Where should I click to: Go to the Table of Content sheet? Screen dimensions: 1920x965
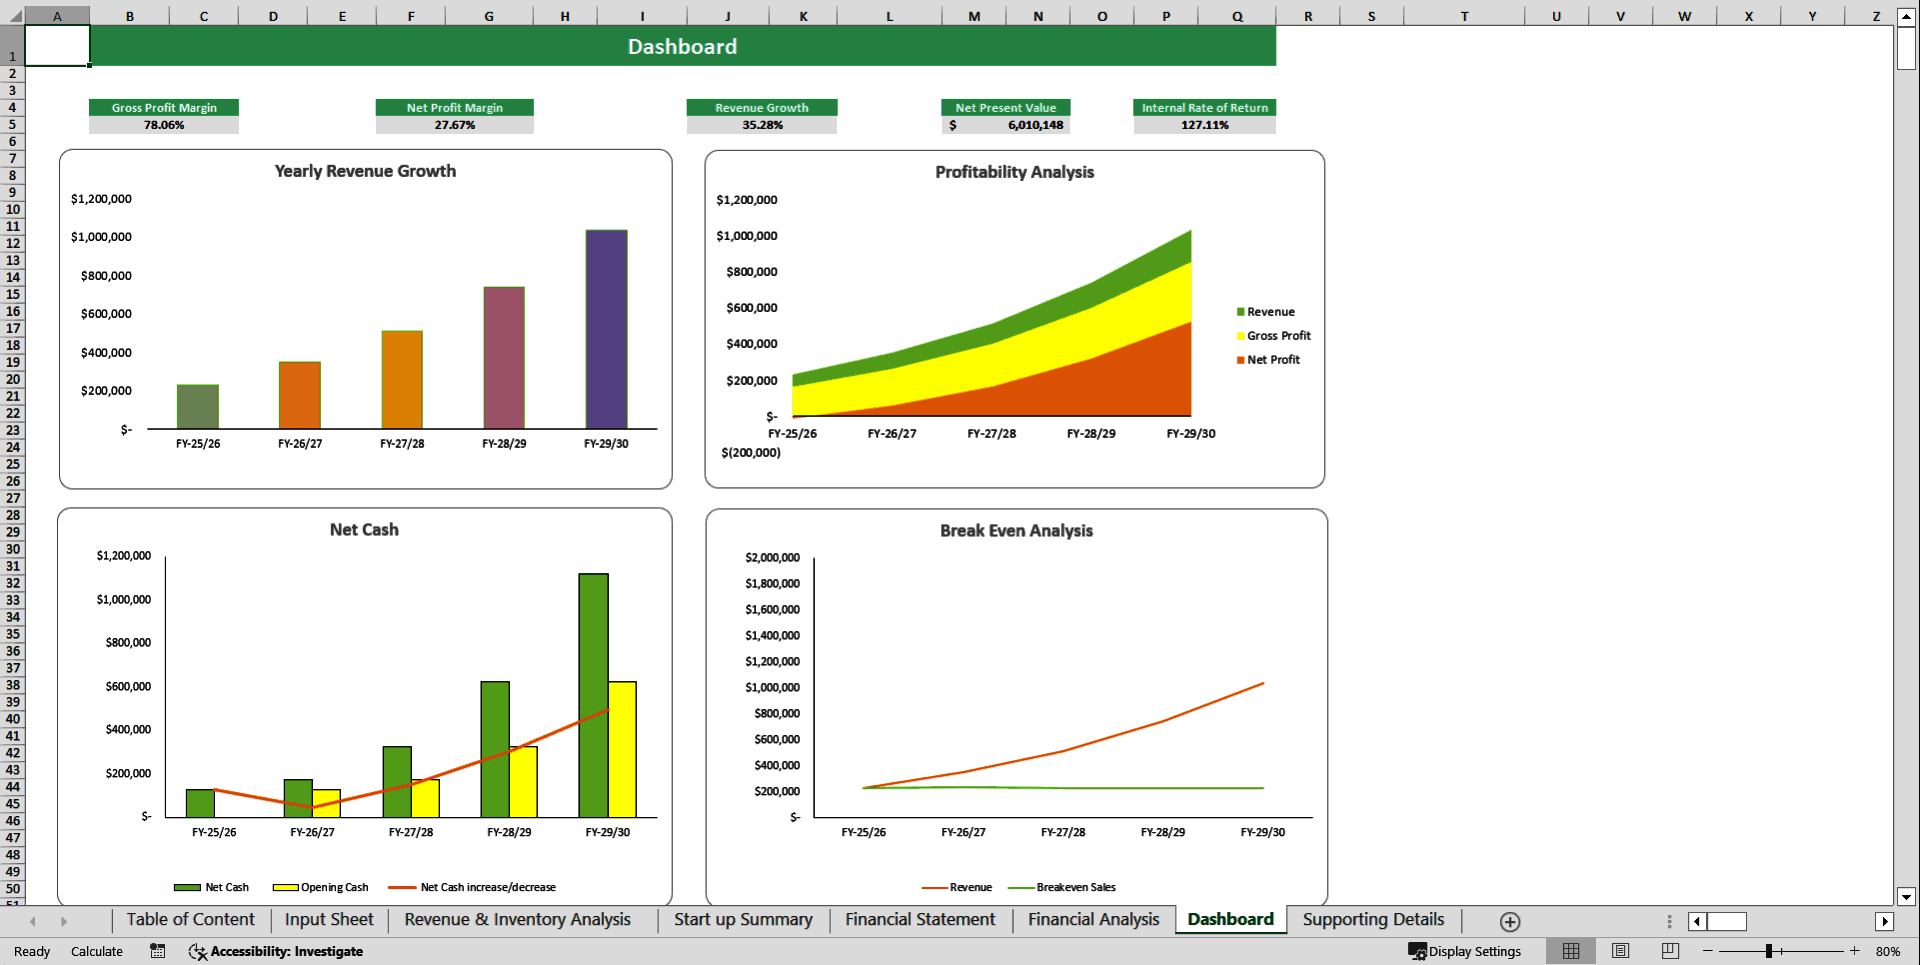190,920
